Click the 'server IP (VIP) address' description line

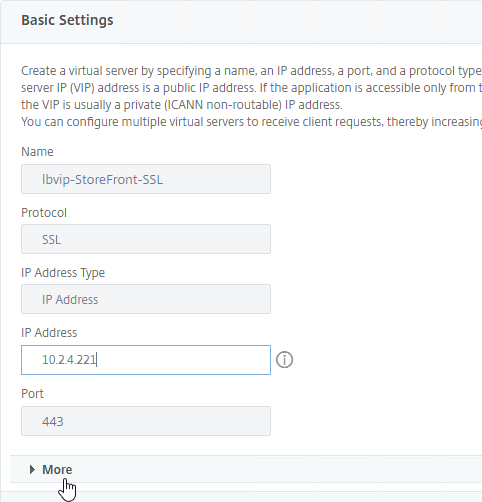point(252,88)
